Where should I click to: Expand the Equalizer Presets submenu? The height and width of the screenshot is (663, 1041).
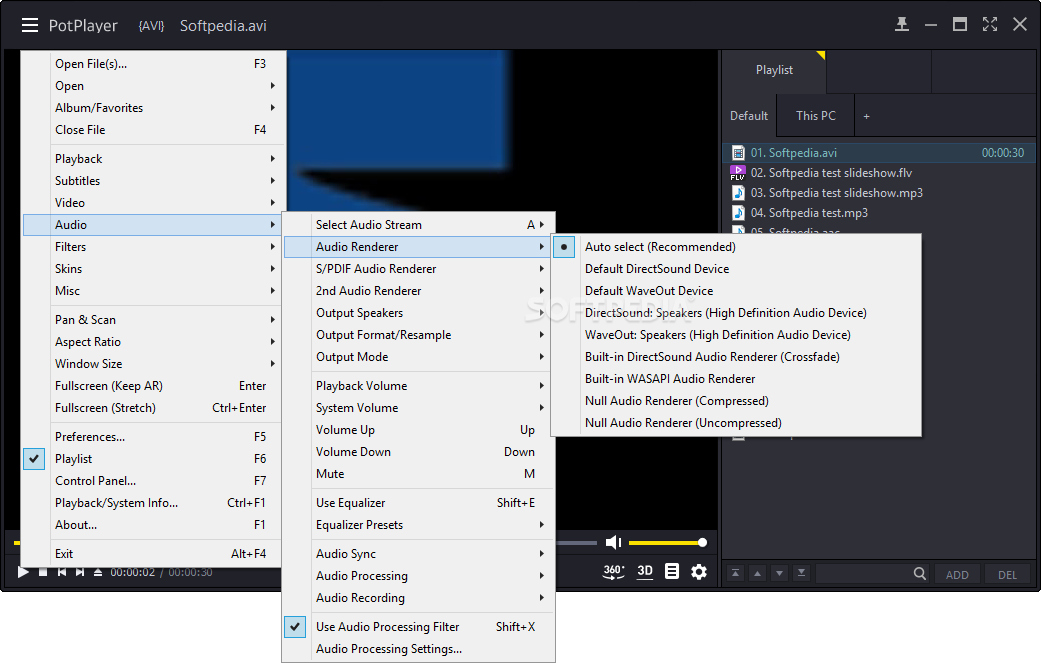(x=418, y=525)
